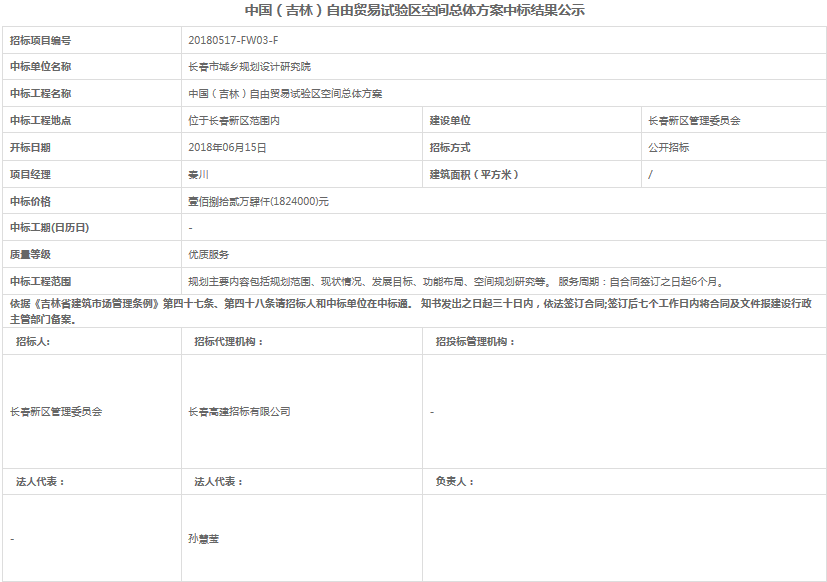Click the 中标工程名称 label cell
The width and height of the screenshot is (827, 582).
41,94
